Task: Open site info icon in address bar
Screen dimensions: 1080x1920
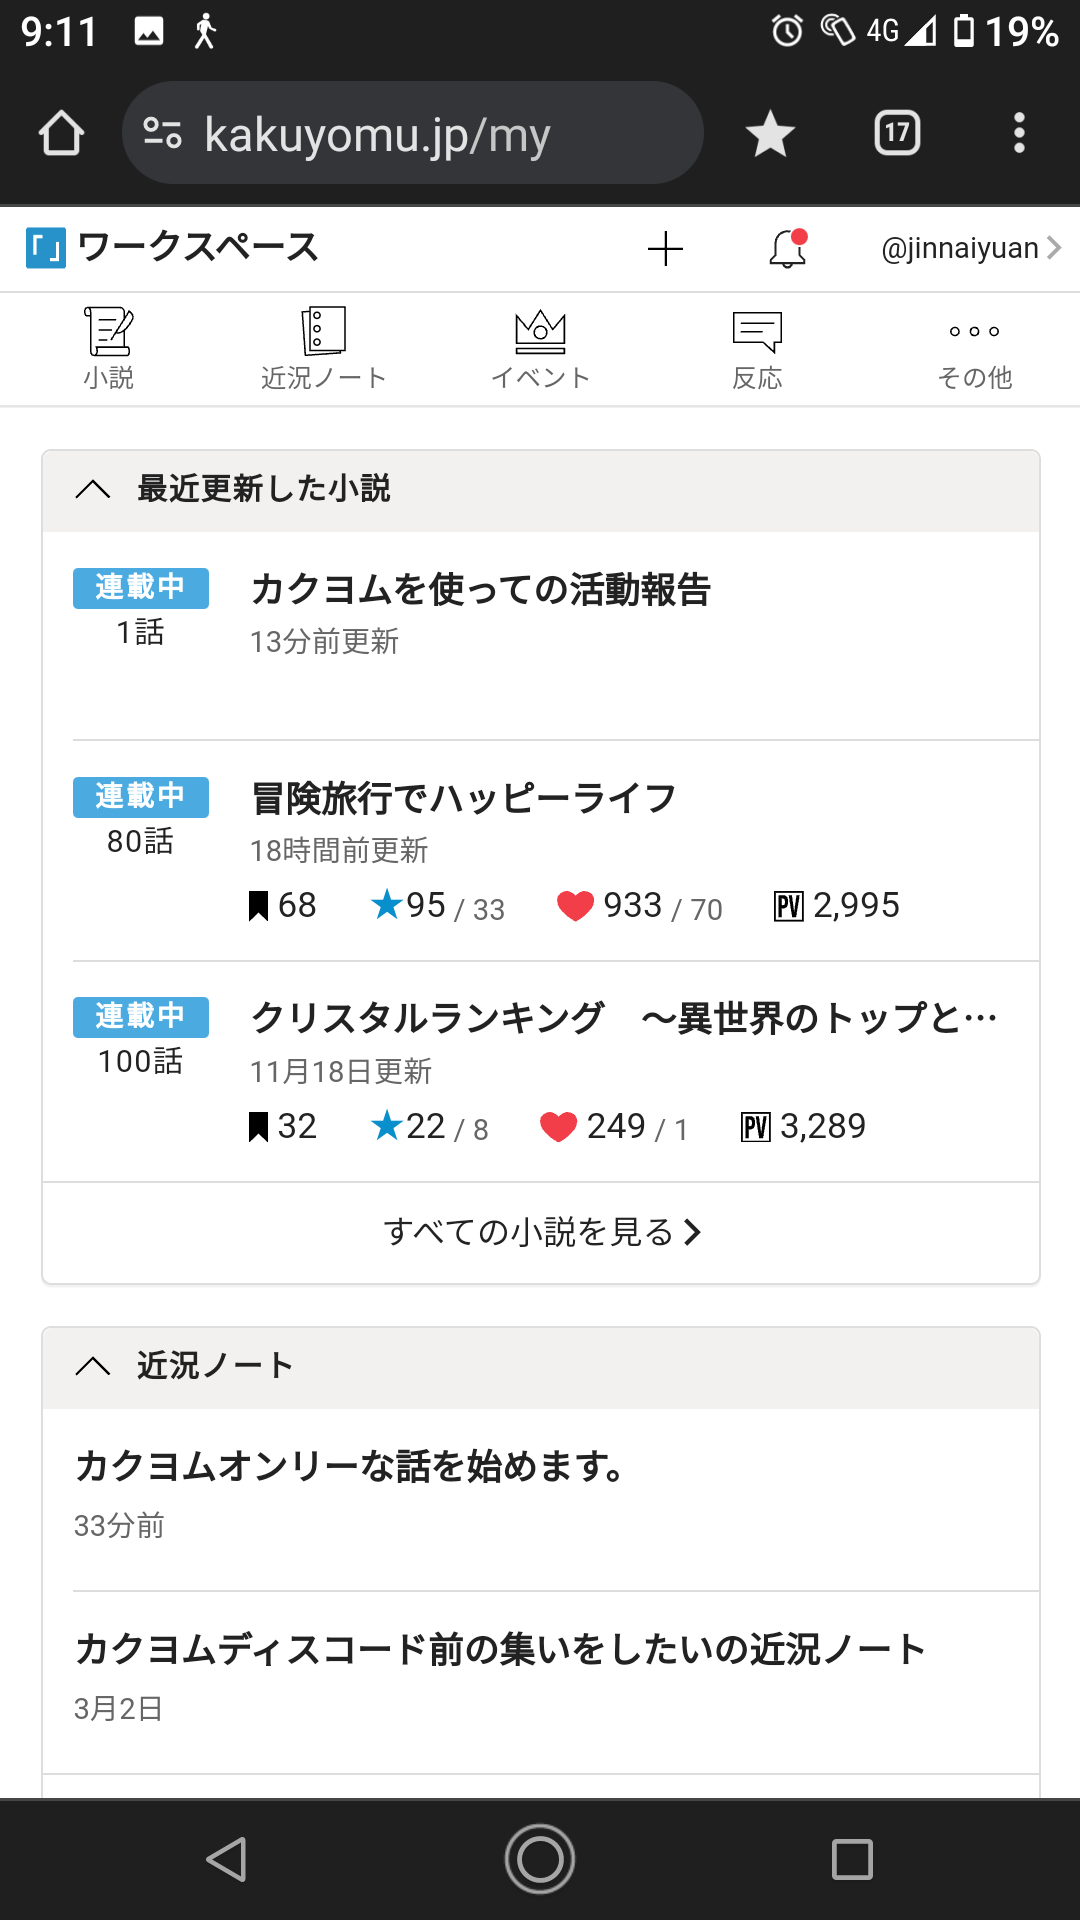Action: 162,133
